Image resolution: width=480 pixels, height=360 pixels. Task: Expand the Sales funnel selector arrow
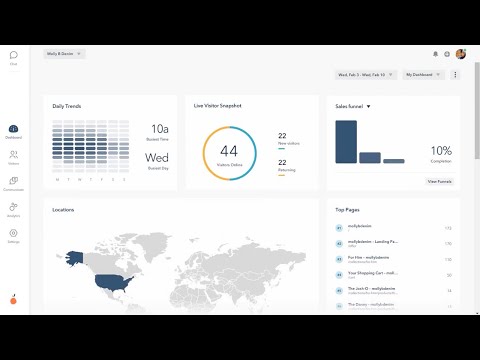[368, 106]
